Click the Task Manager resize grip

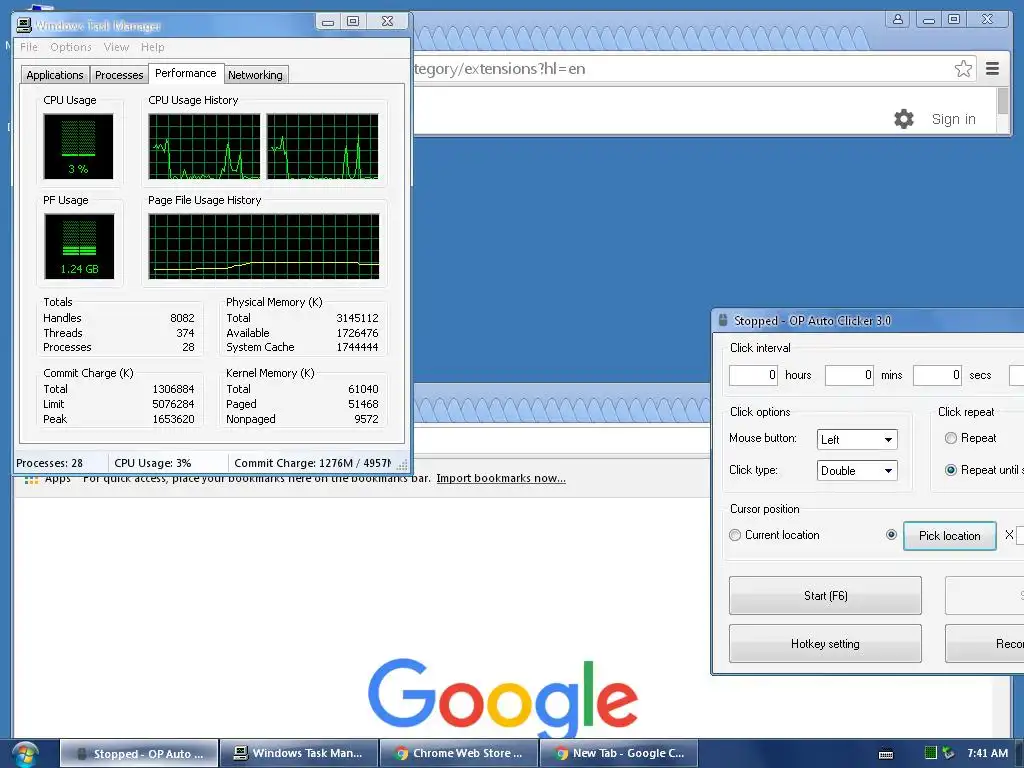(402, 465)
